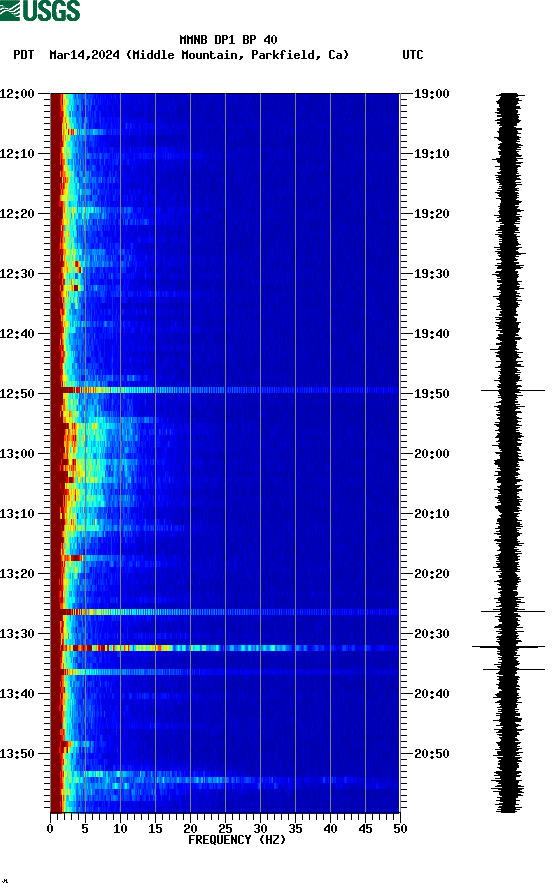Click the 19:50 UTC time label
This screenshot has width=552, height=892.
[x=432, y=394]
